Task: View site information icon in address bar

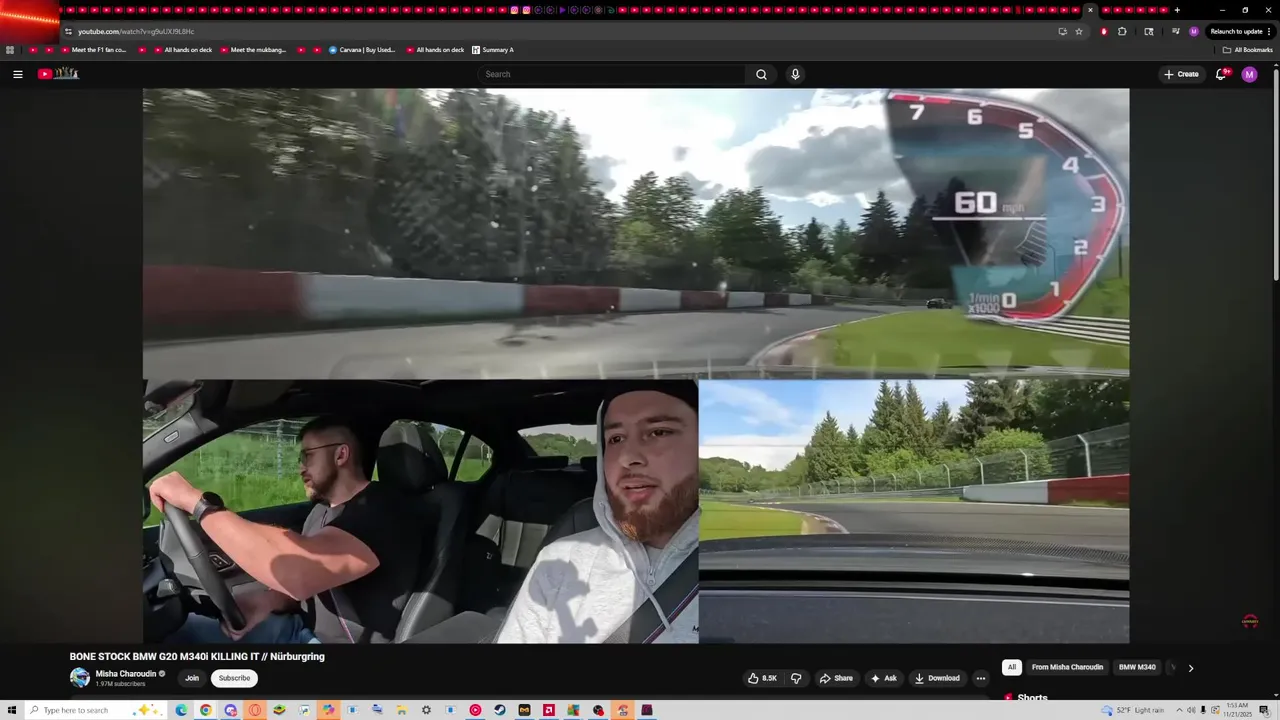Action: pos(68,31)
